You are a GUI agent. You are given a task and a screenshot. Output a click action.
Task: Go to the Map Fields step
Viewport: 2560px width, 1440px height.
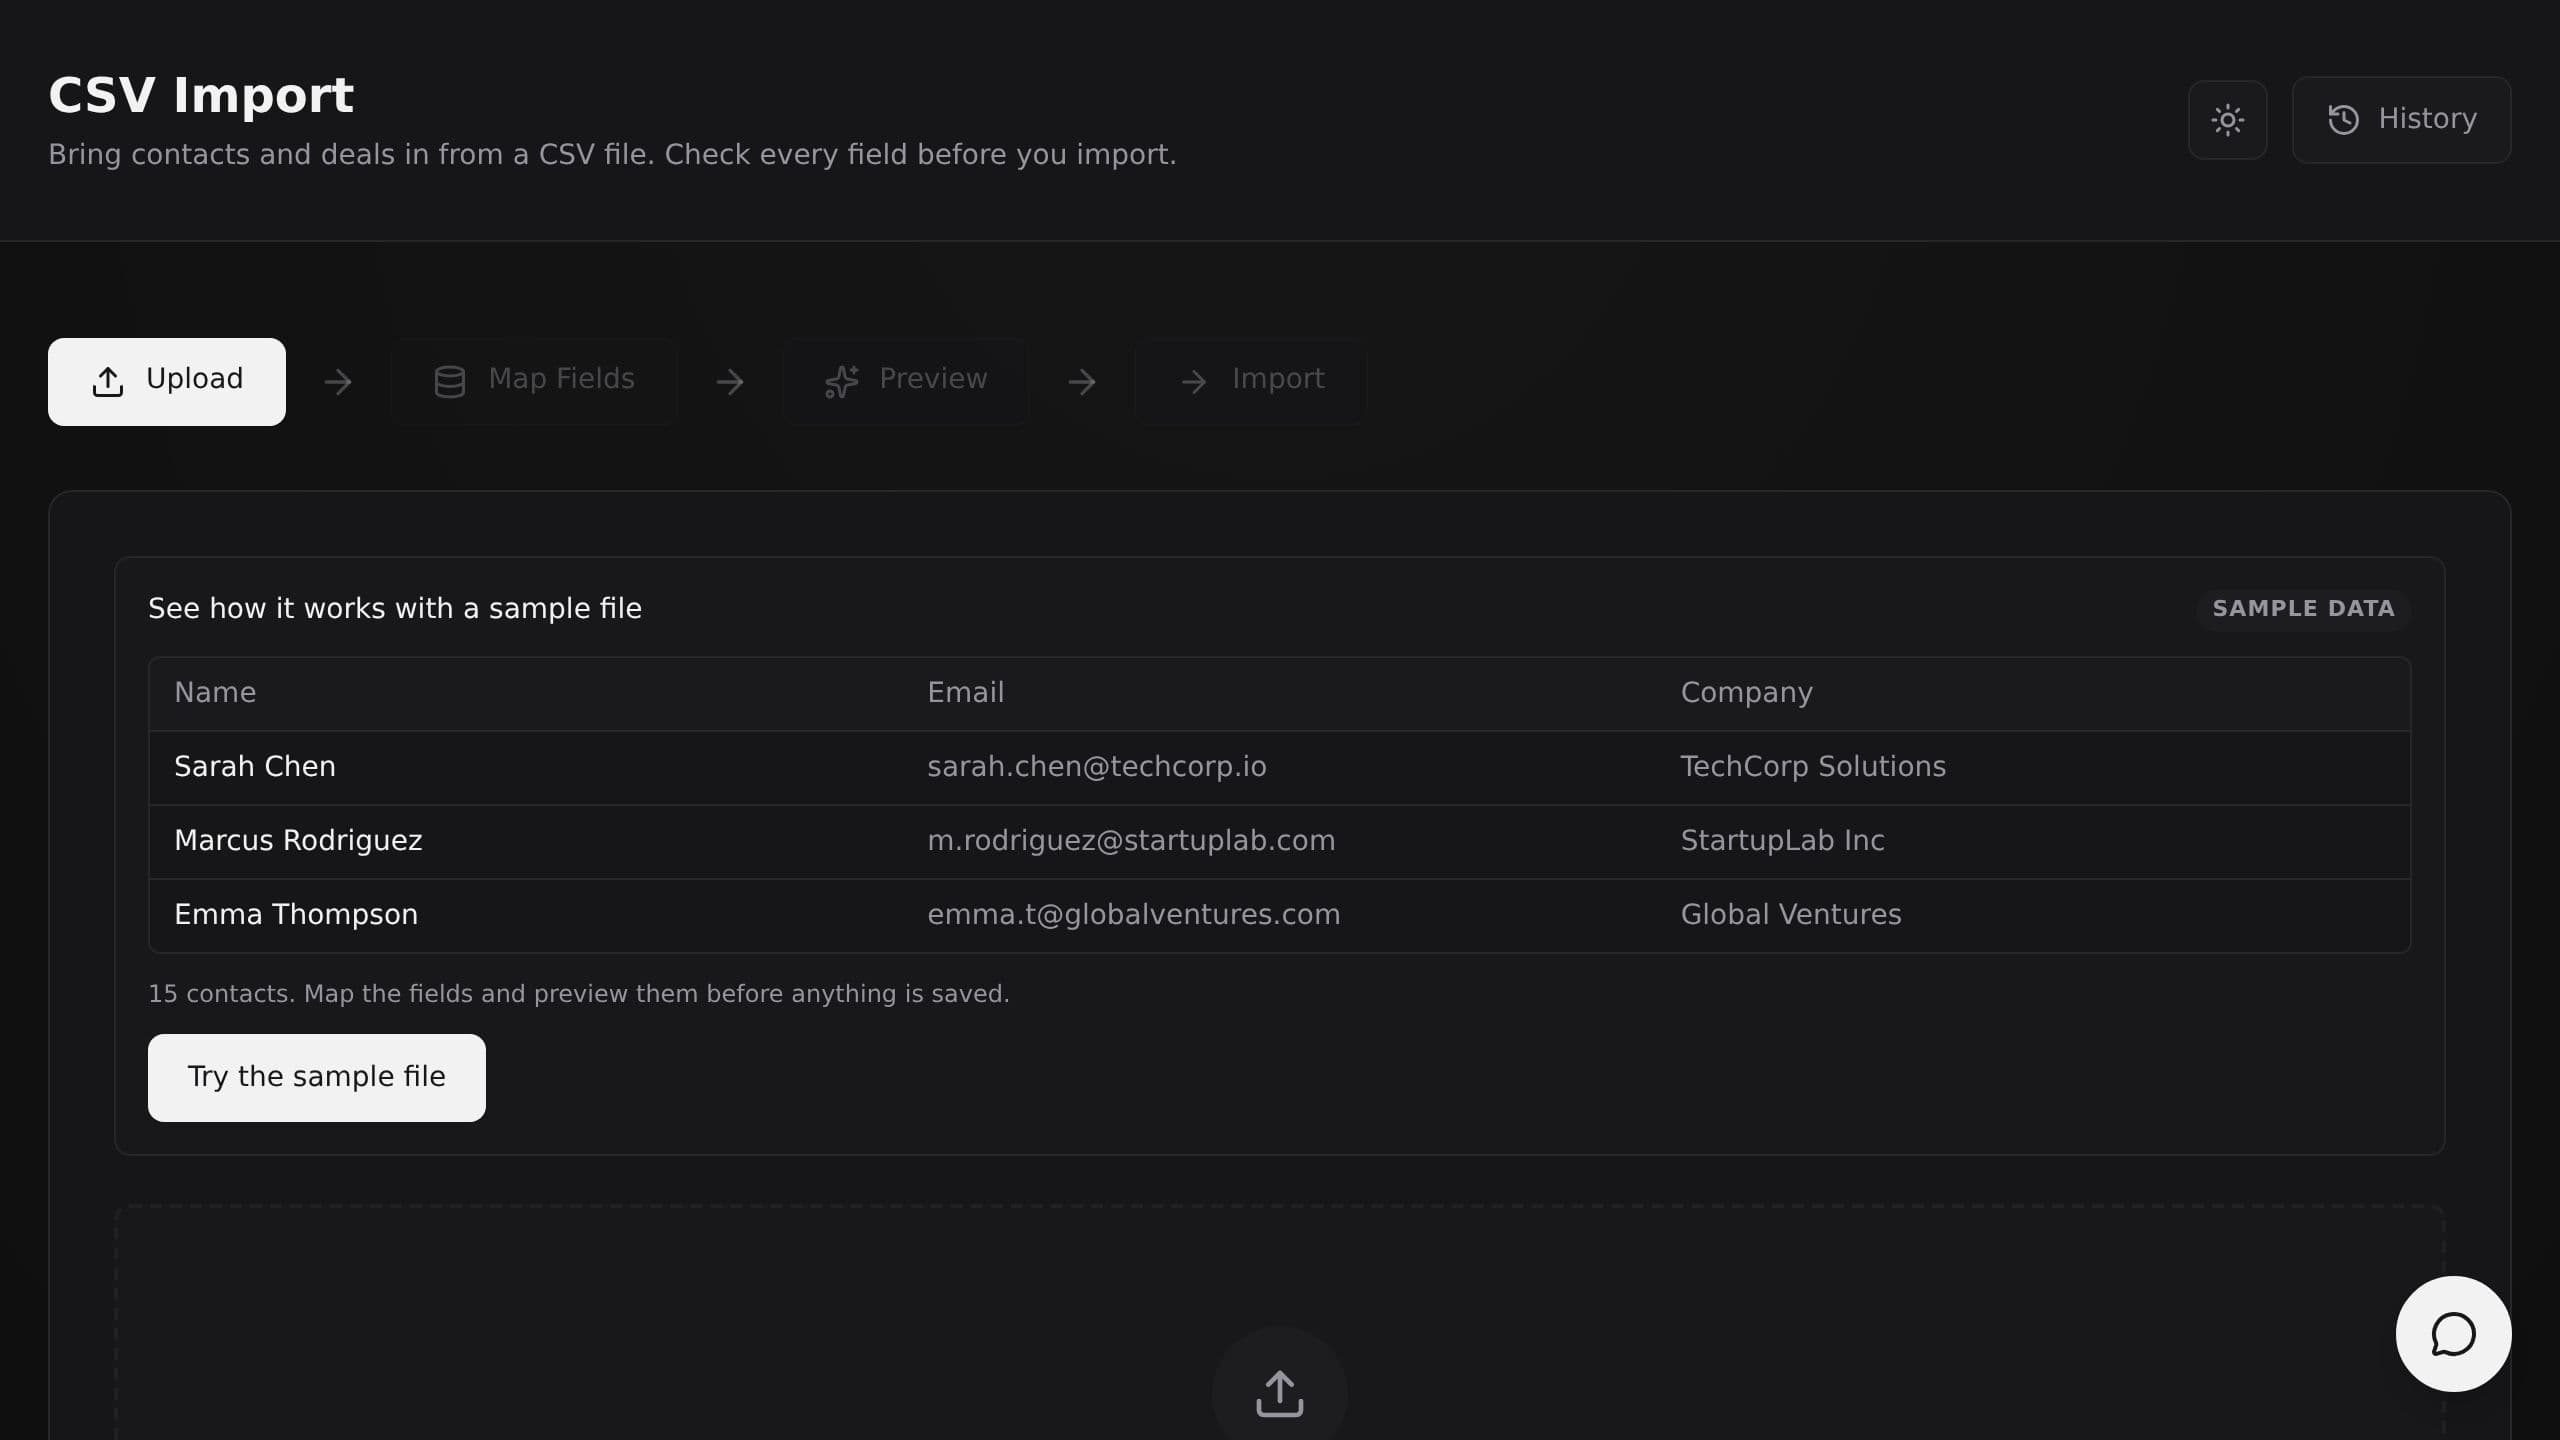534,381
